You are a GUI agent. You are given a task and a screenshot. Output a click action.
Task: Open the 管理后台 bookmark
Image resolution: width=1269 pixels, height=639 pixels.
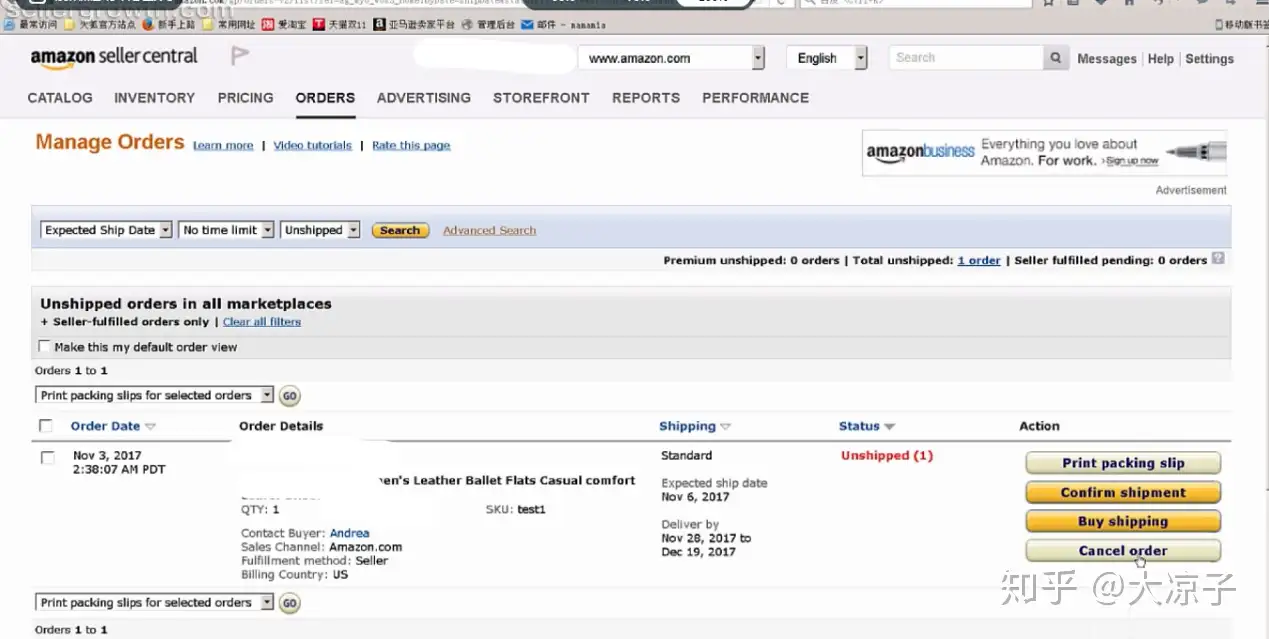pyautogui.click(x=487, y=24)
